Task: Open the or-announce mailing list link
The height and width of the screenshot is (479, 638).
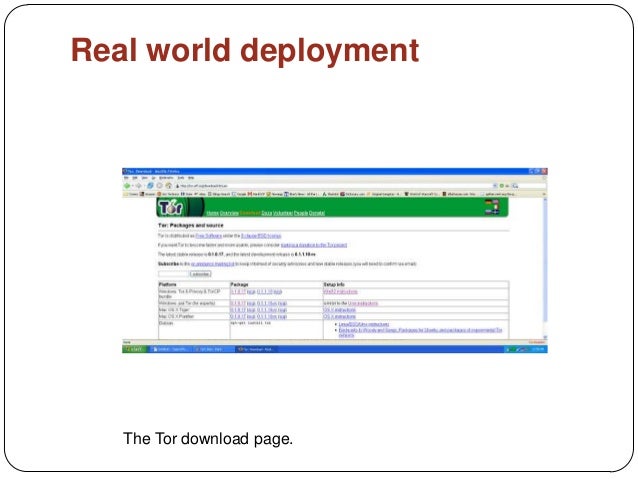Action: pos(212,264)
